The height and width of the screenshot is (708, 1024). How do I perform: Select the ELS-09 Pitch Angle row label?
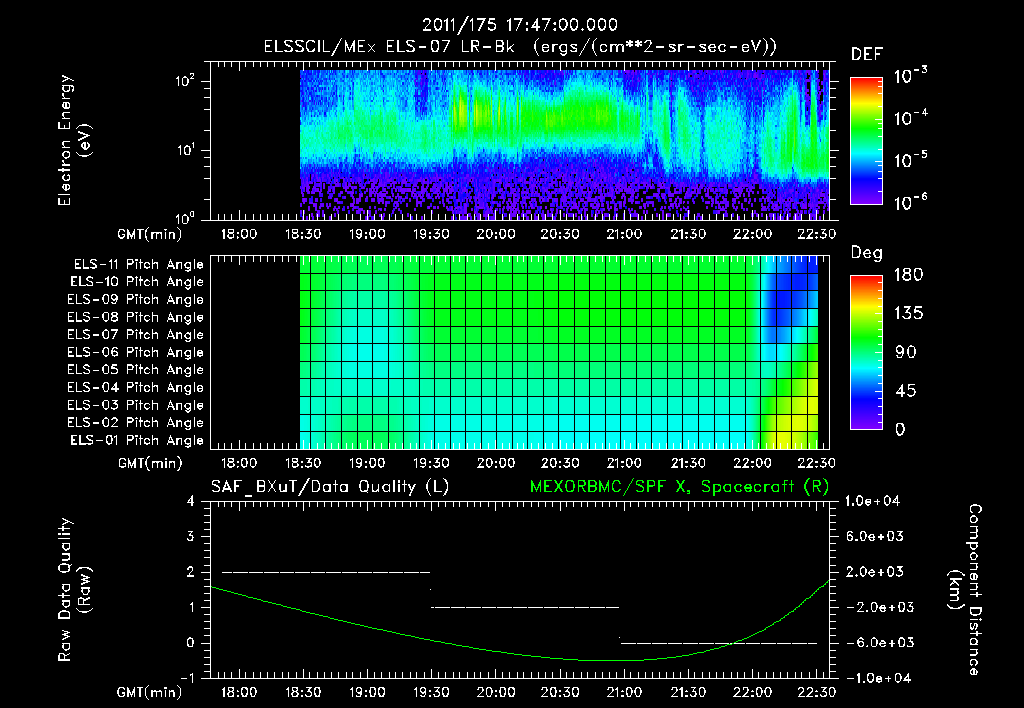tap(136, 300)
